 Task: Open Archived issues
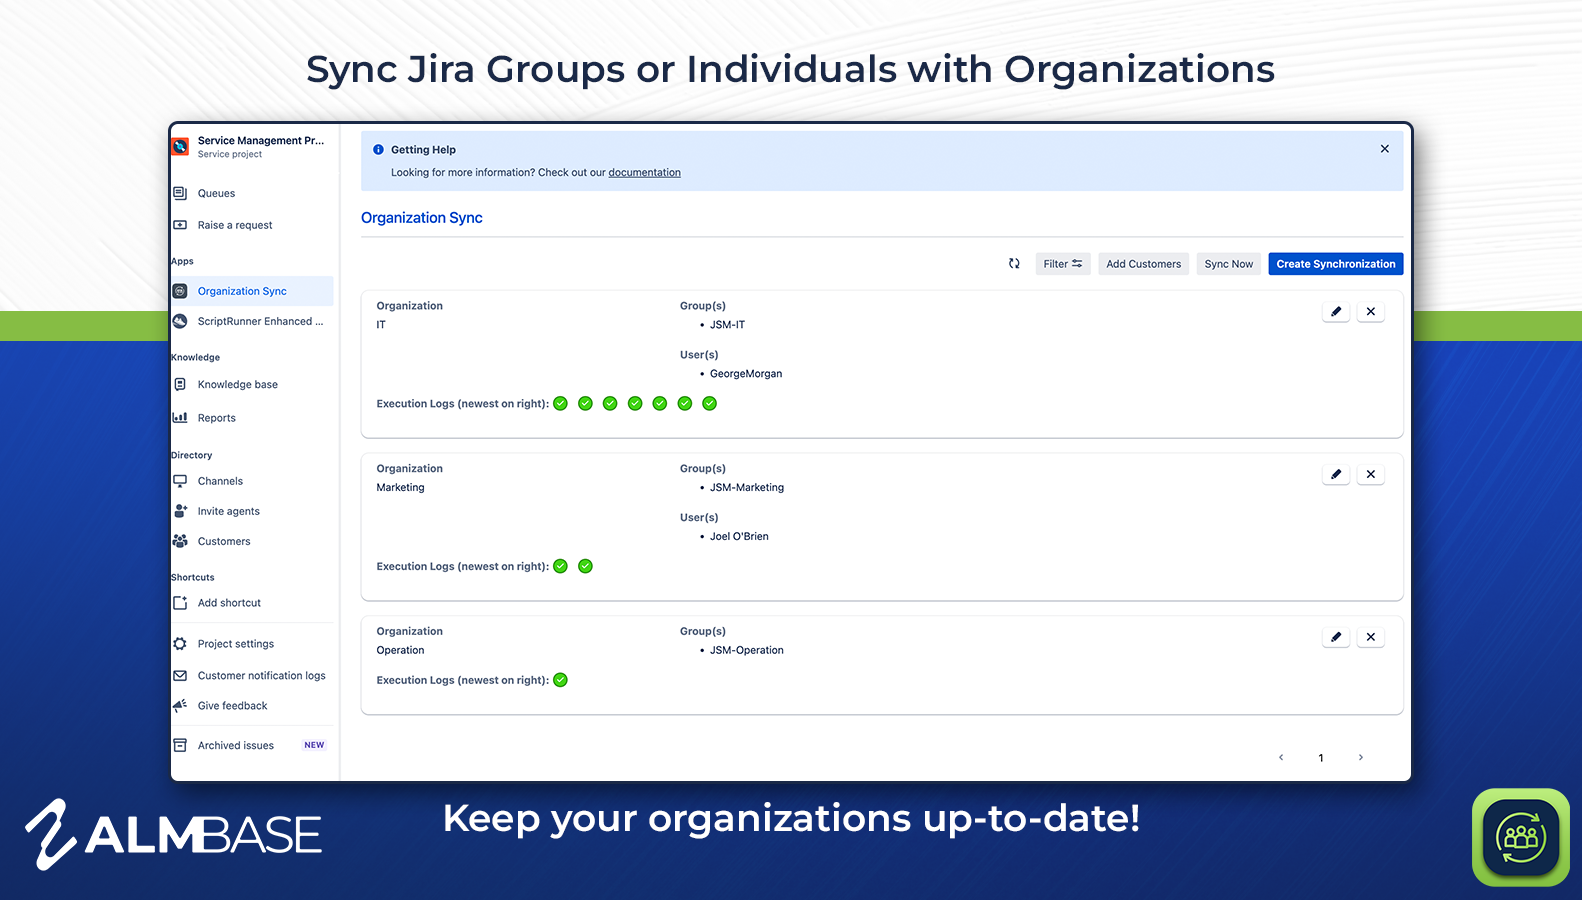tap(236, 746)
